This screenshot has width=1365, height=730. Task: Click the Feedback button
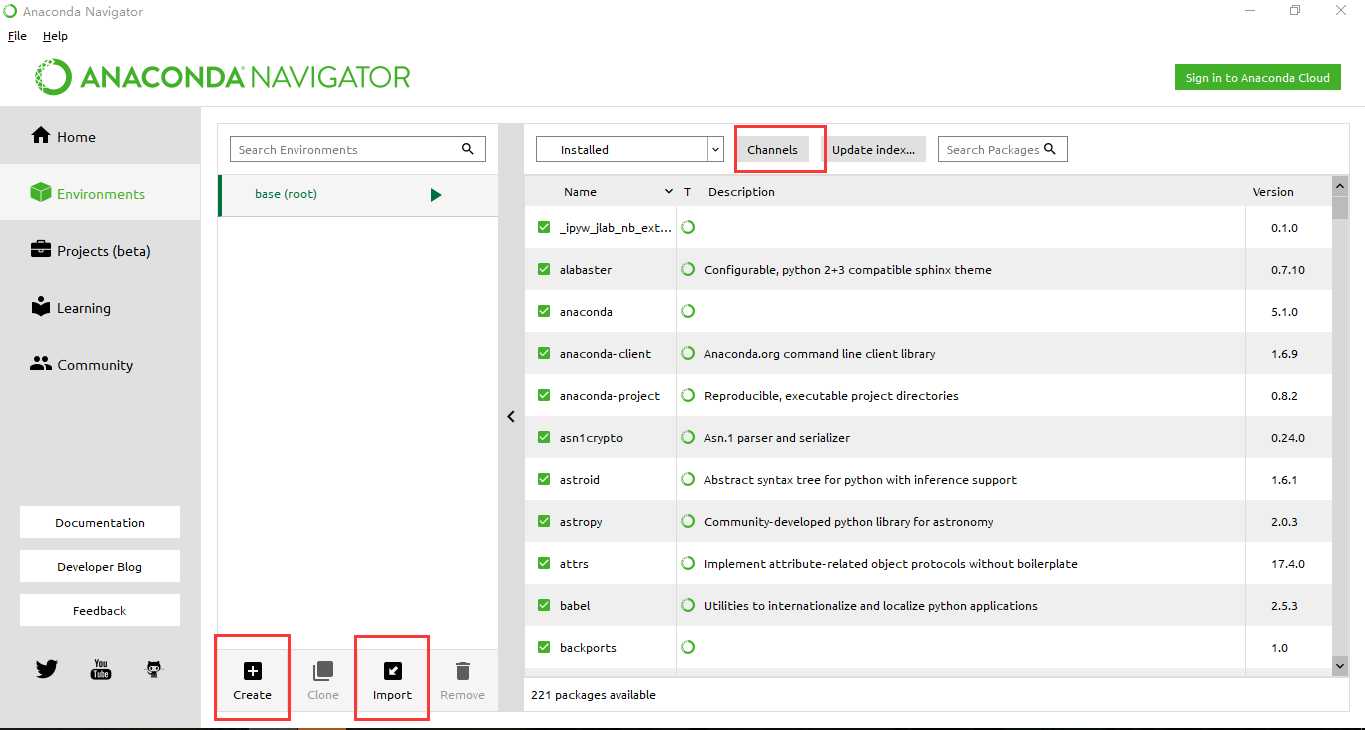[100, 610]
